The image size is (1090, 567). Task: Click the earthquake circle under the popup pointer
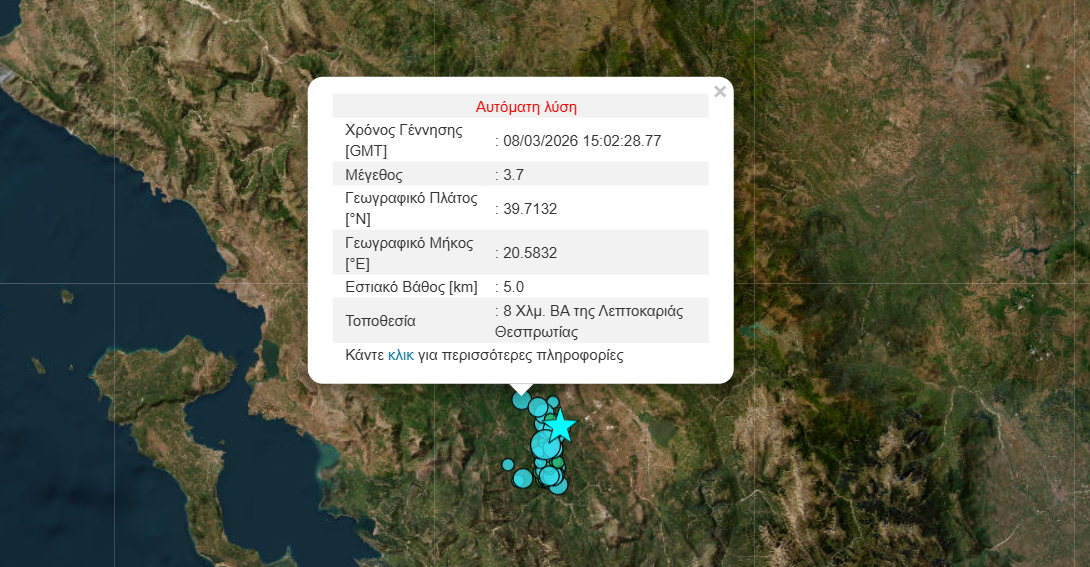(521, 400)
